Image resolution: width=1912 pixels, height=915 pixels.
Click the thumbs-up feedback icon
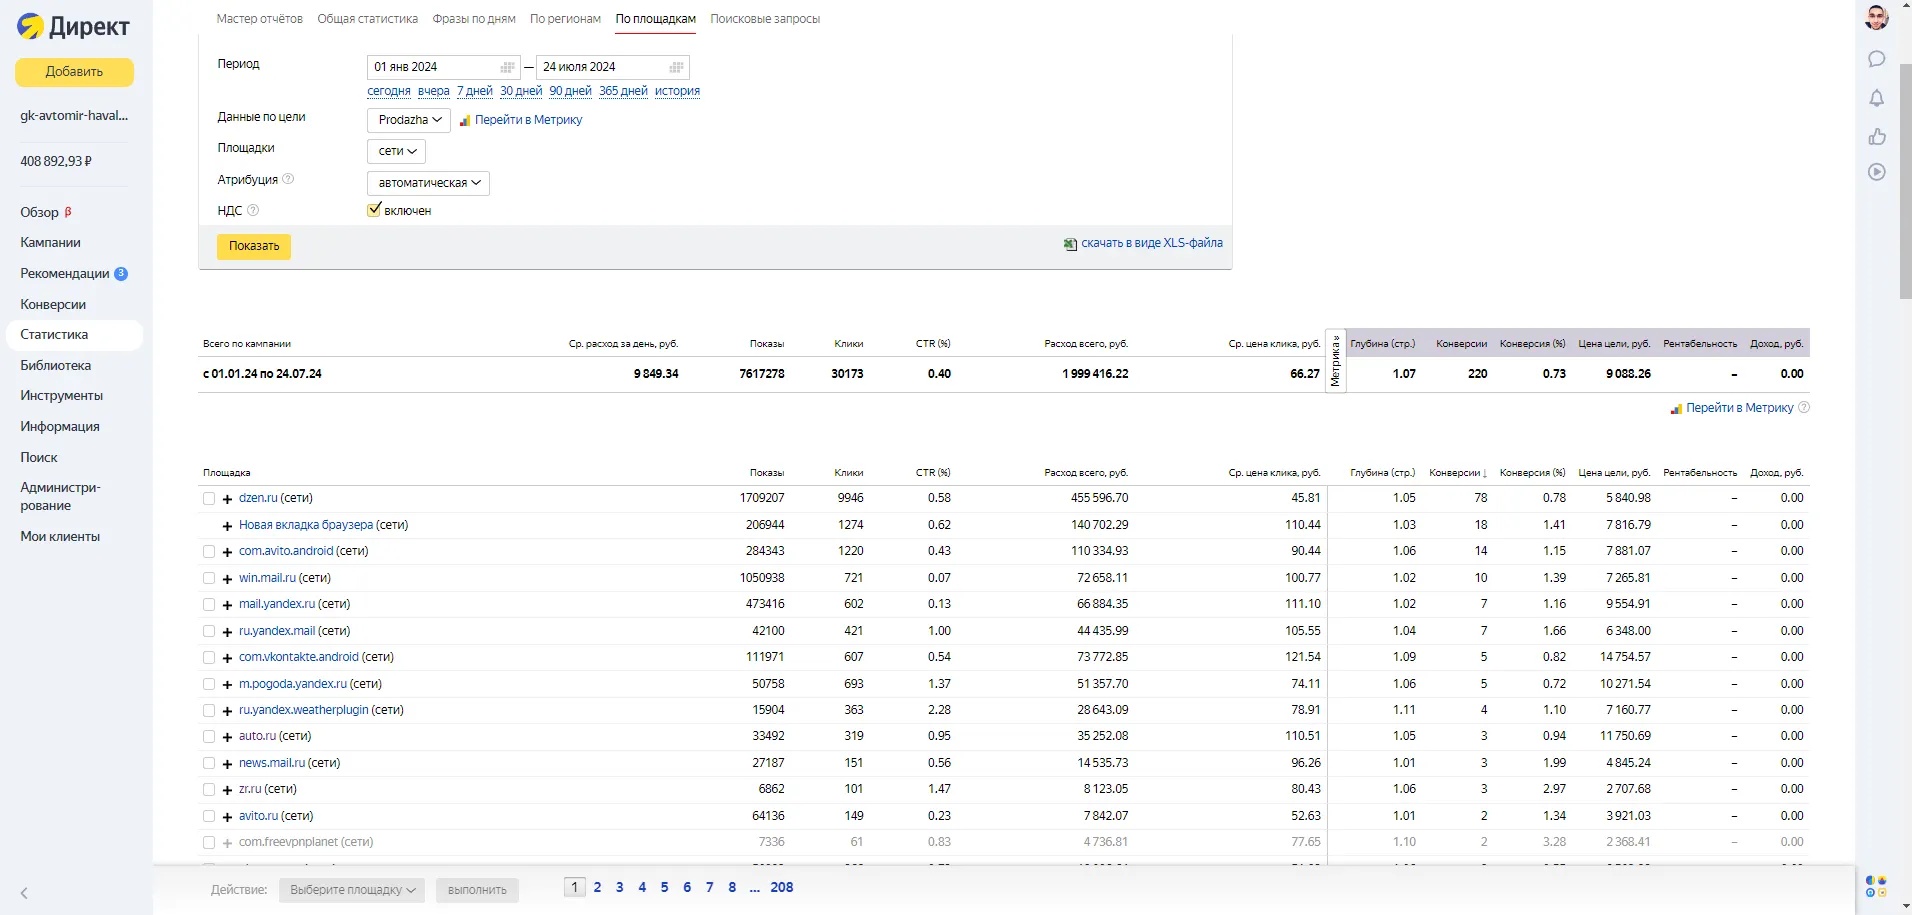[1877, 137]
